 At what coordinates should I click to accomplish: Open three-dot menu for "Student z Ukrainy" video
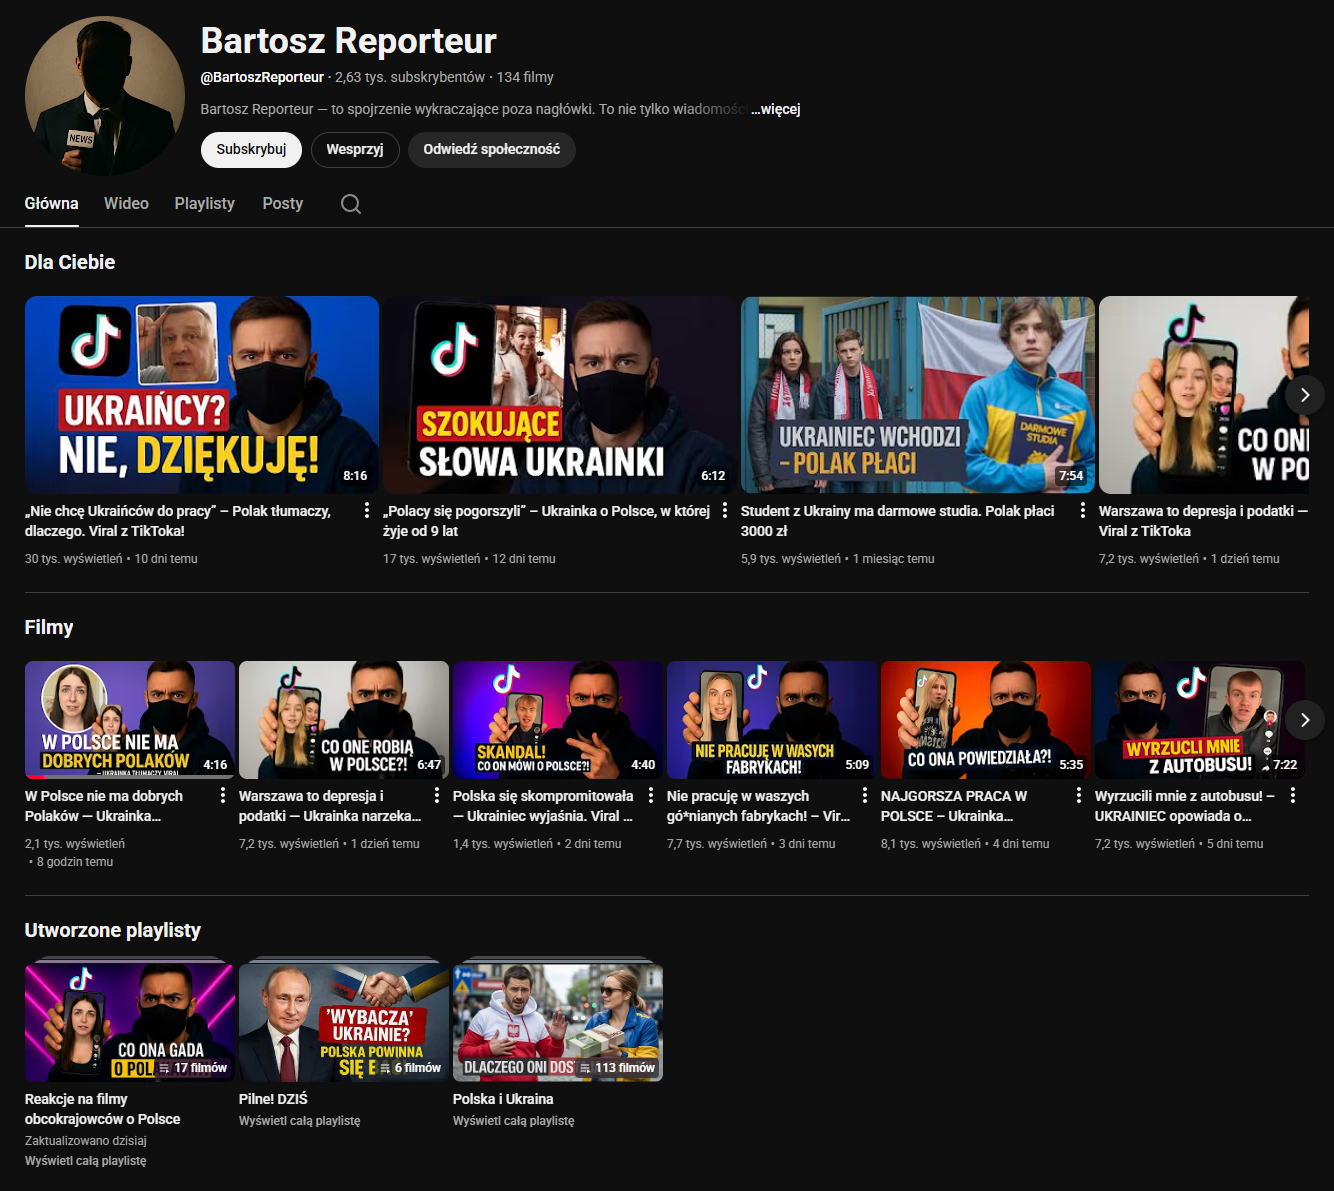[1083, 510]
